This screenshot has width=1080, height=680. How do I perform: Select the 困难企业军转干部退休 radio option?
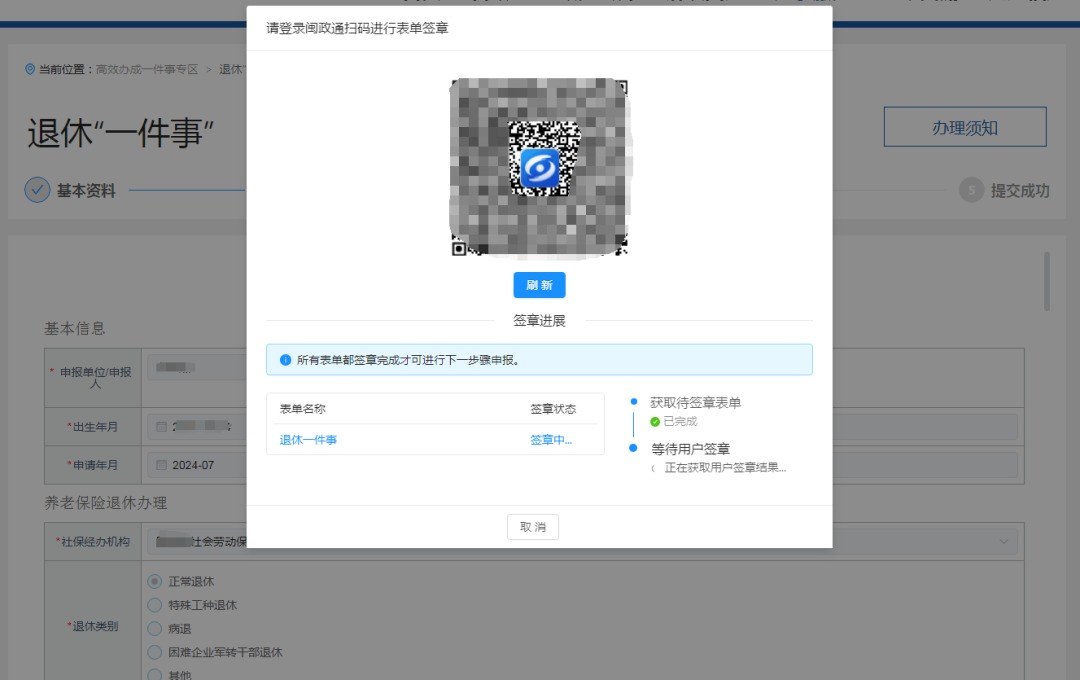click(155, 652)
